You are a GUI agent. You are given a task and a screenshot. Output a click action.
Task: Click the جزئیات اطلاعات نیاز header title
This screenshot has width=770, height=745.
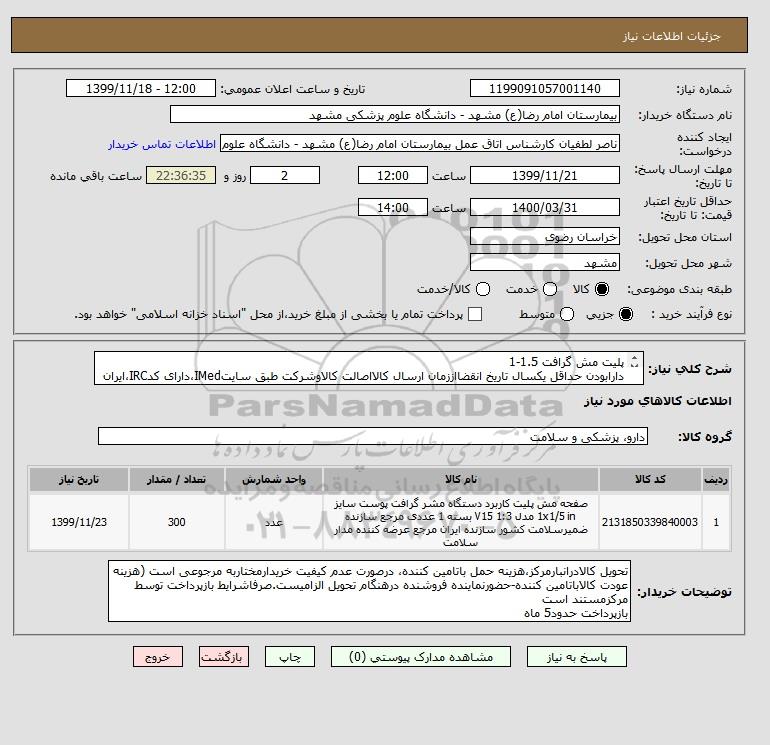click(671, 36)
